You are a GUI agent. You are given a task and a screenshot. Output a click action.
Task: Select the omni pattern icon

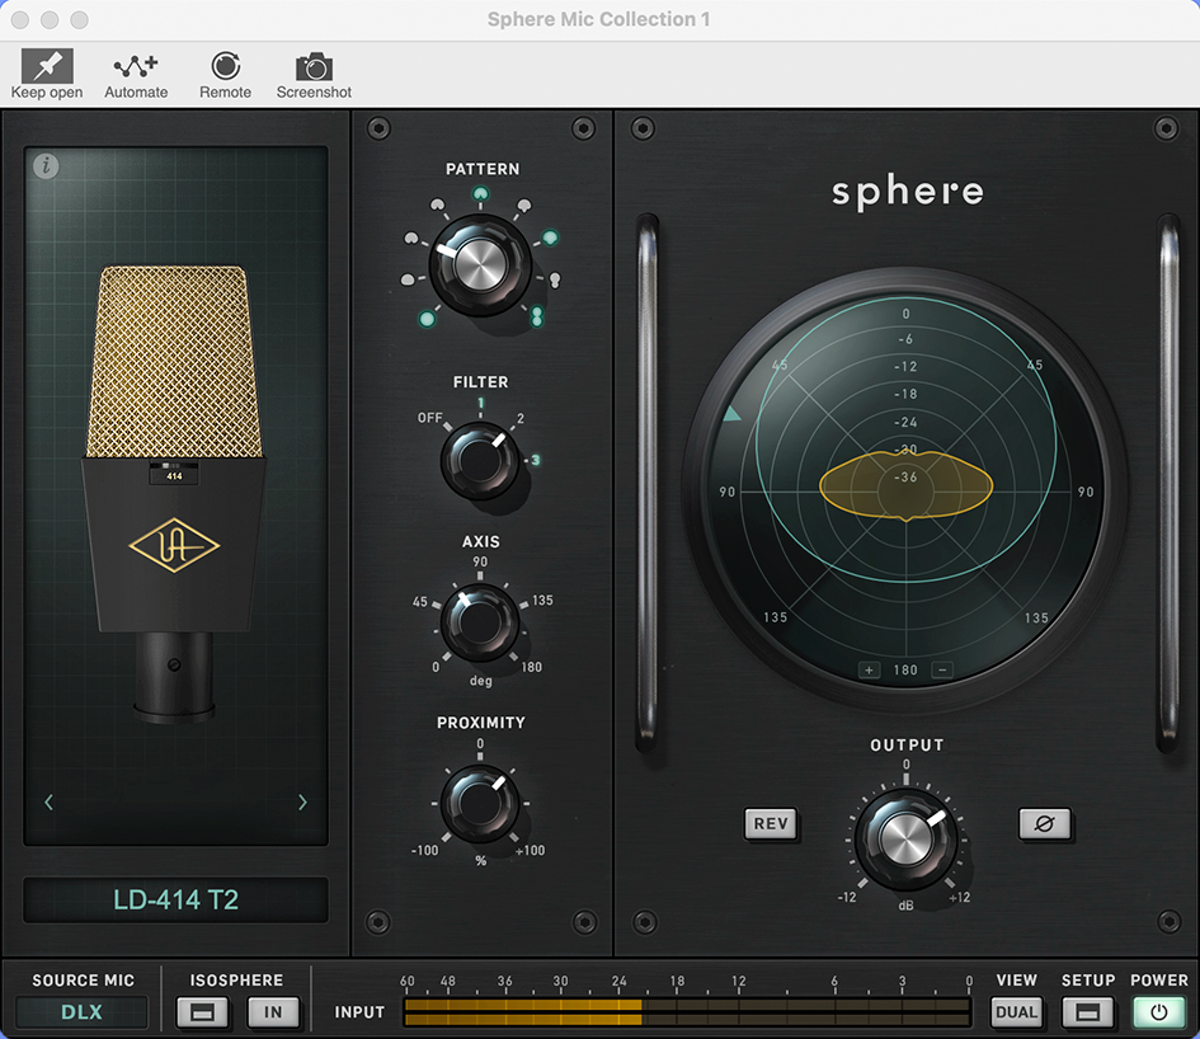coord(427,319)
